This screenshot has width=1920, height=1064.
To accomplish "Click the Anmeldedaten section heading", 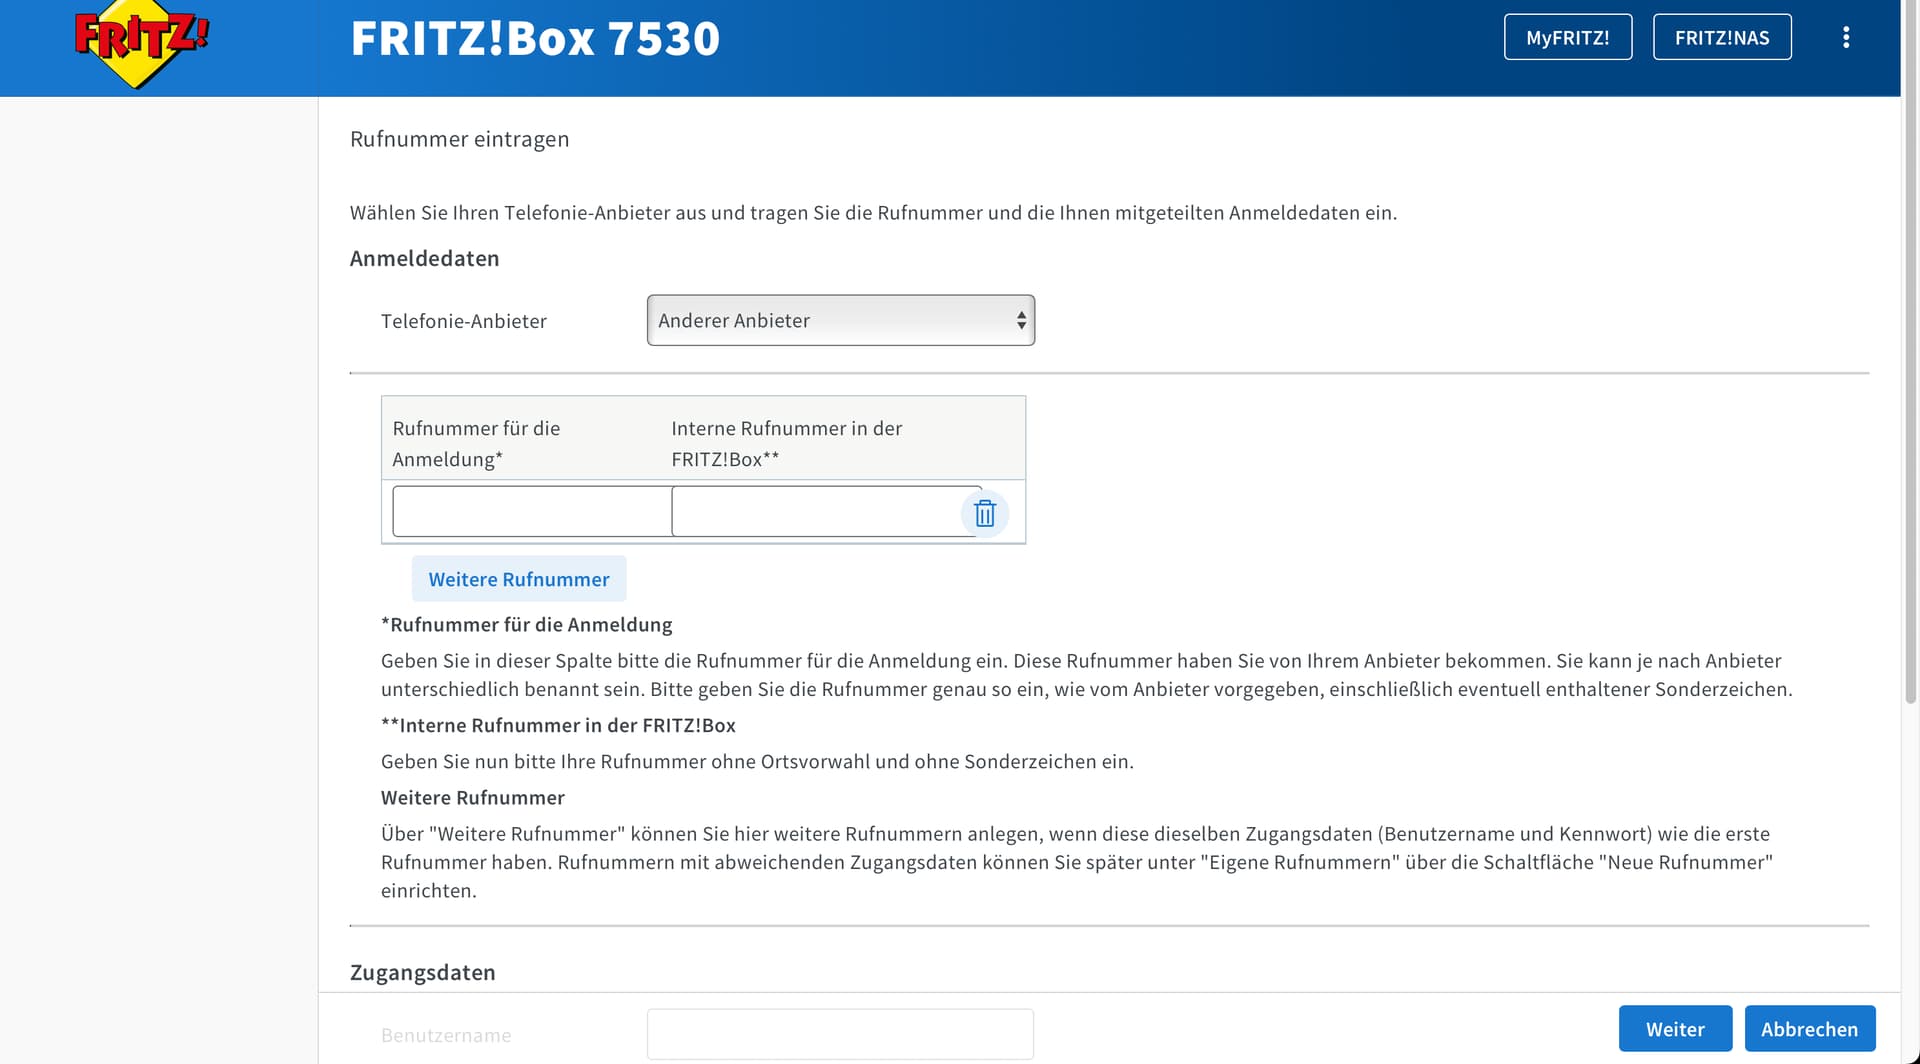I will click(424, 258).
